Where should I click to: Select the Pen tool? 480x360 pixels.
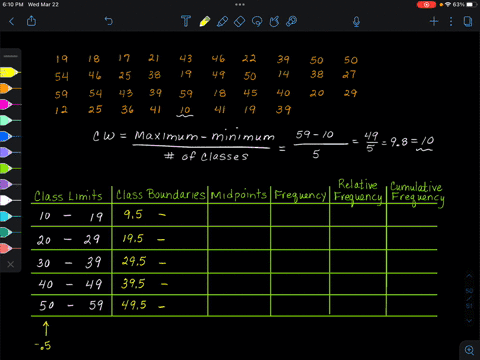pos(222,22)
